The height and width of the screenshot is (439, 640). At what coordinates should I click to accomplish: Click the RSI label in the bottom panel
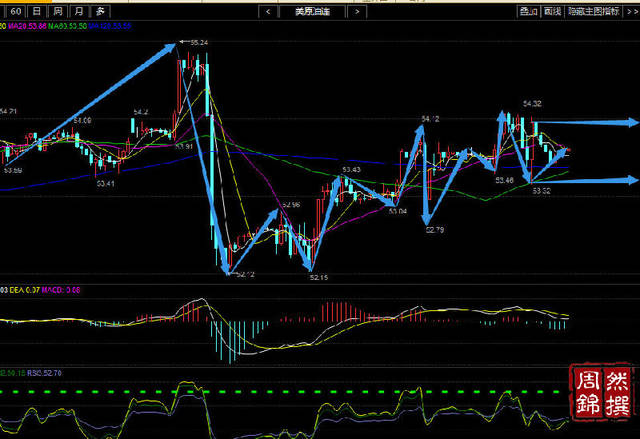44,372
